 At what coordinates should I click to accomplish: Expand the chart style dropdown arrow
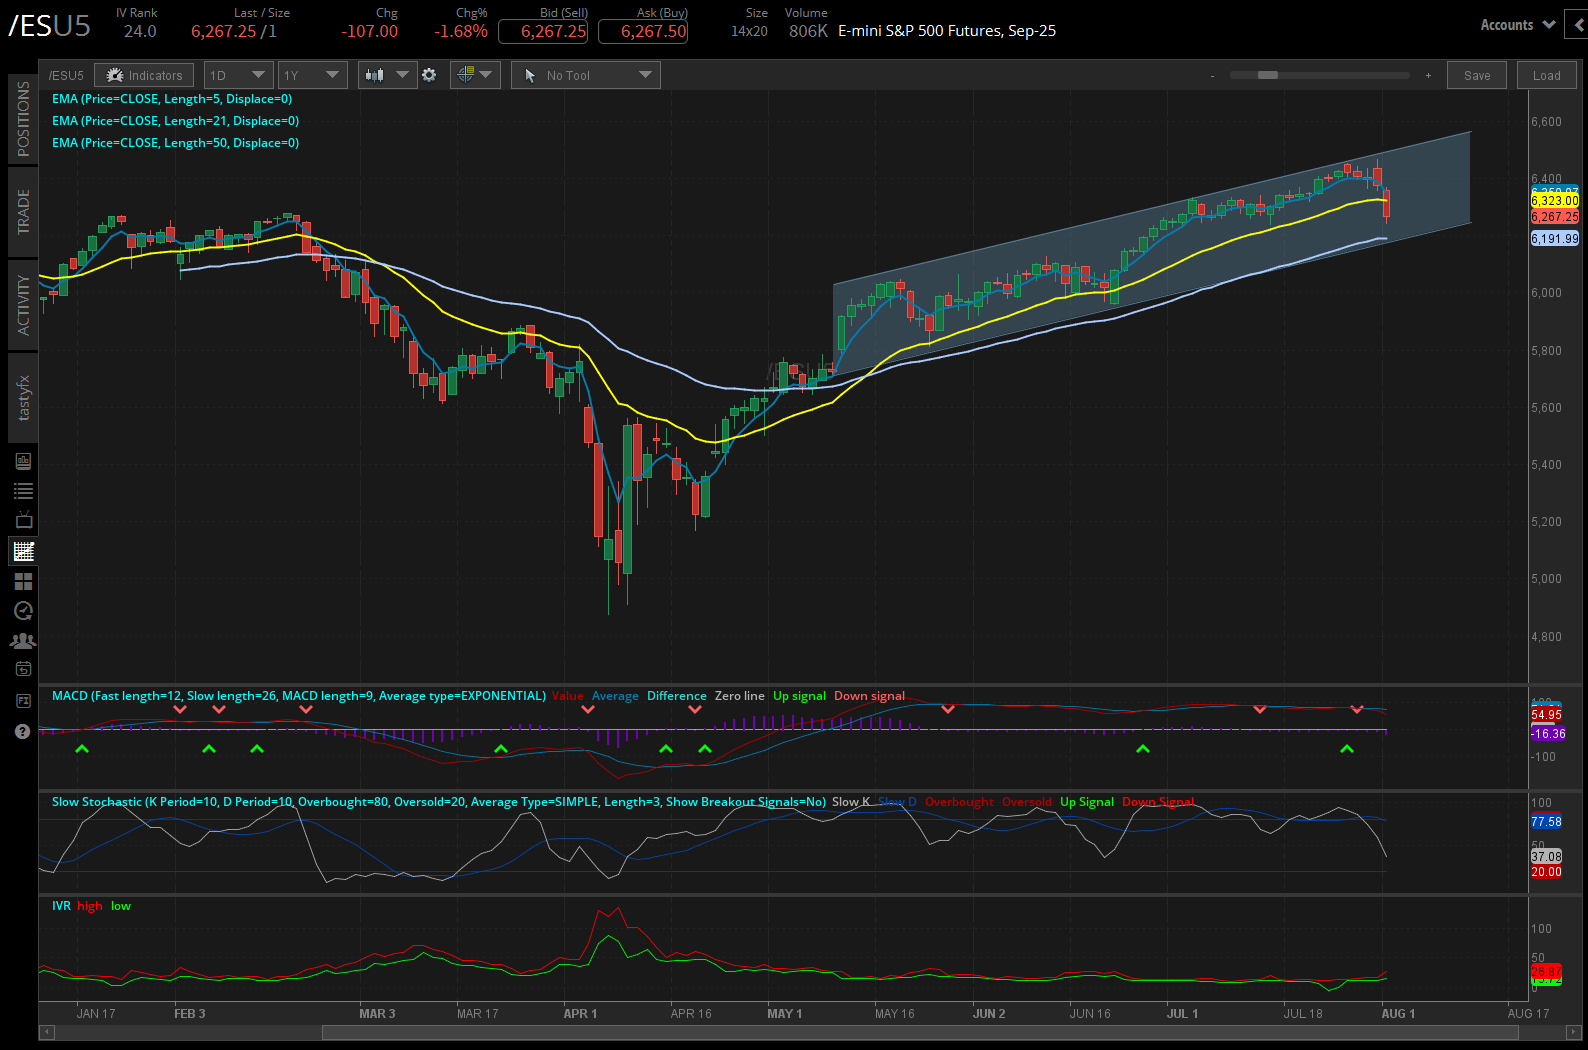coord(402,74)
